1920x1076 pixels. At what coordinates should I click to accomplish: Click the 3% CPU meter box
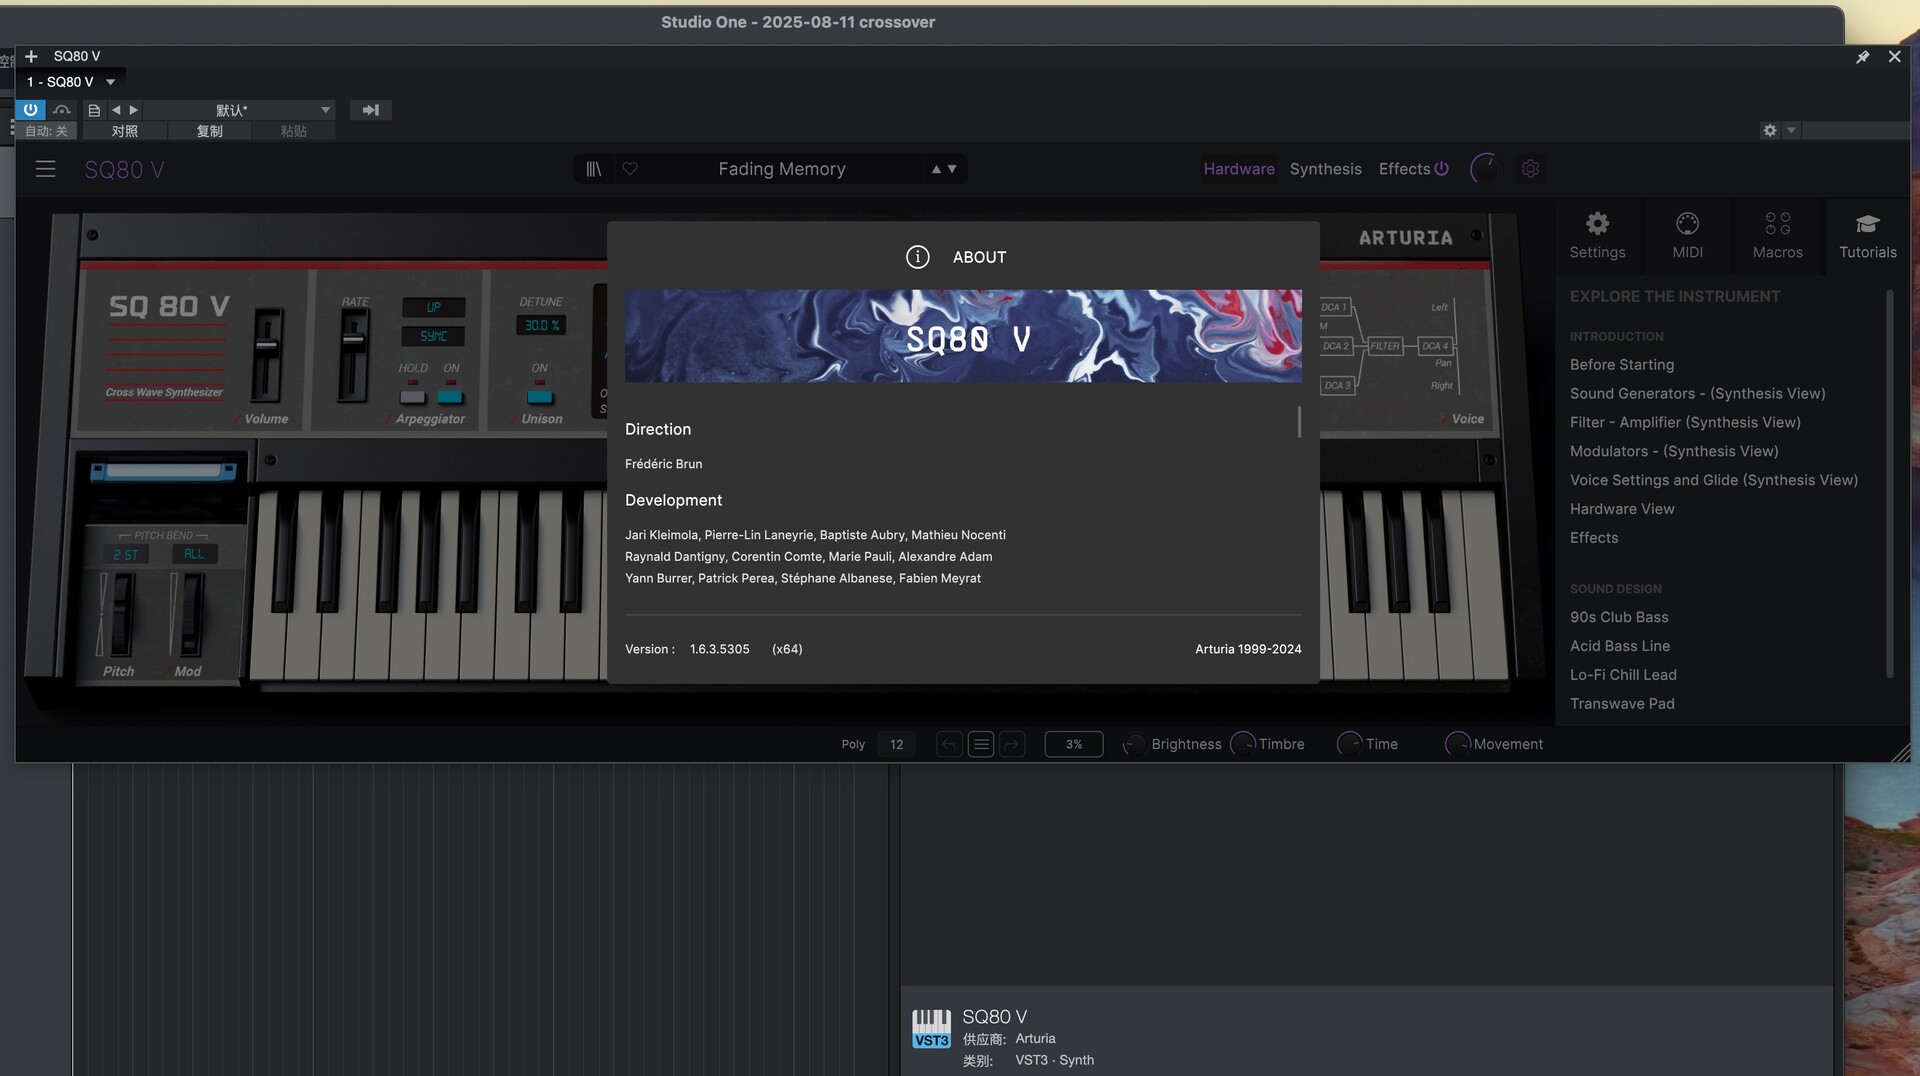tap(1073, 744)
